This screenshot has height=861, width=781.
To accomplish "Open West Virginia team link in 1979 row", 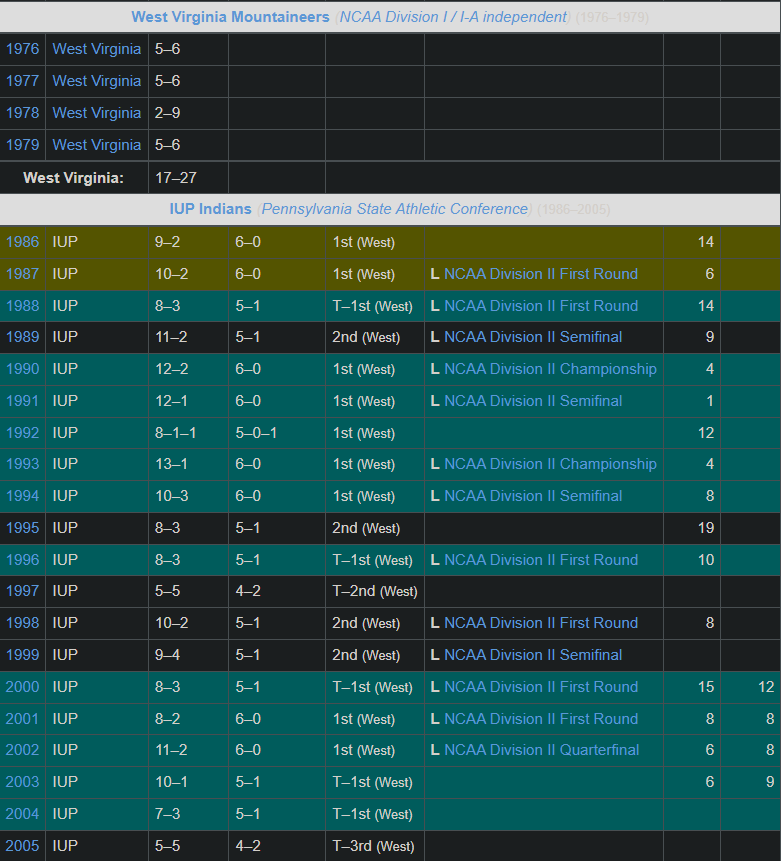I will [97, 145].
